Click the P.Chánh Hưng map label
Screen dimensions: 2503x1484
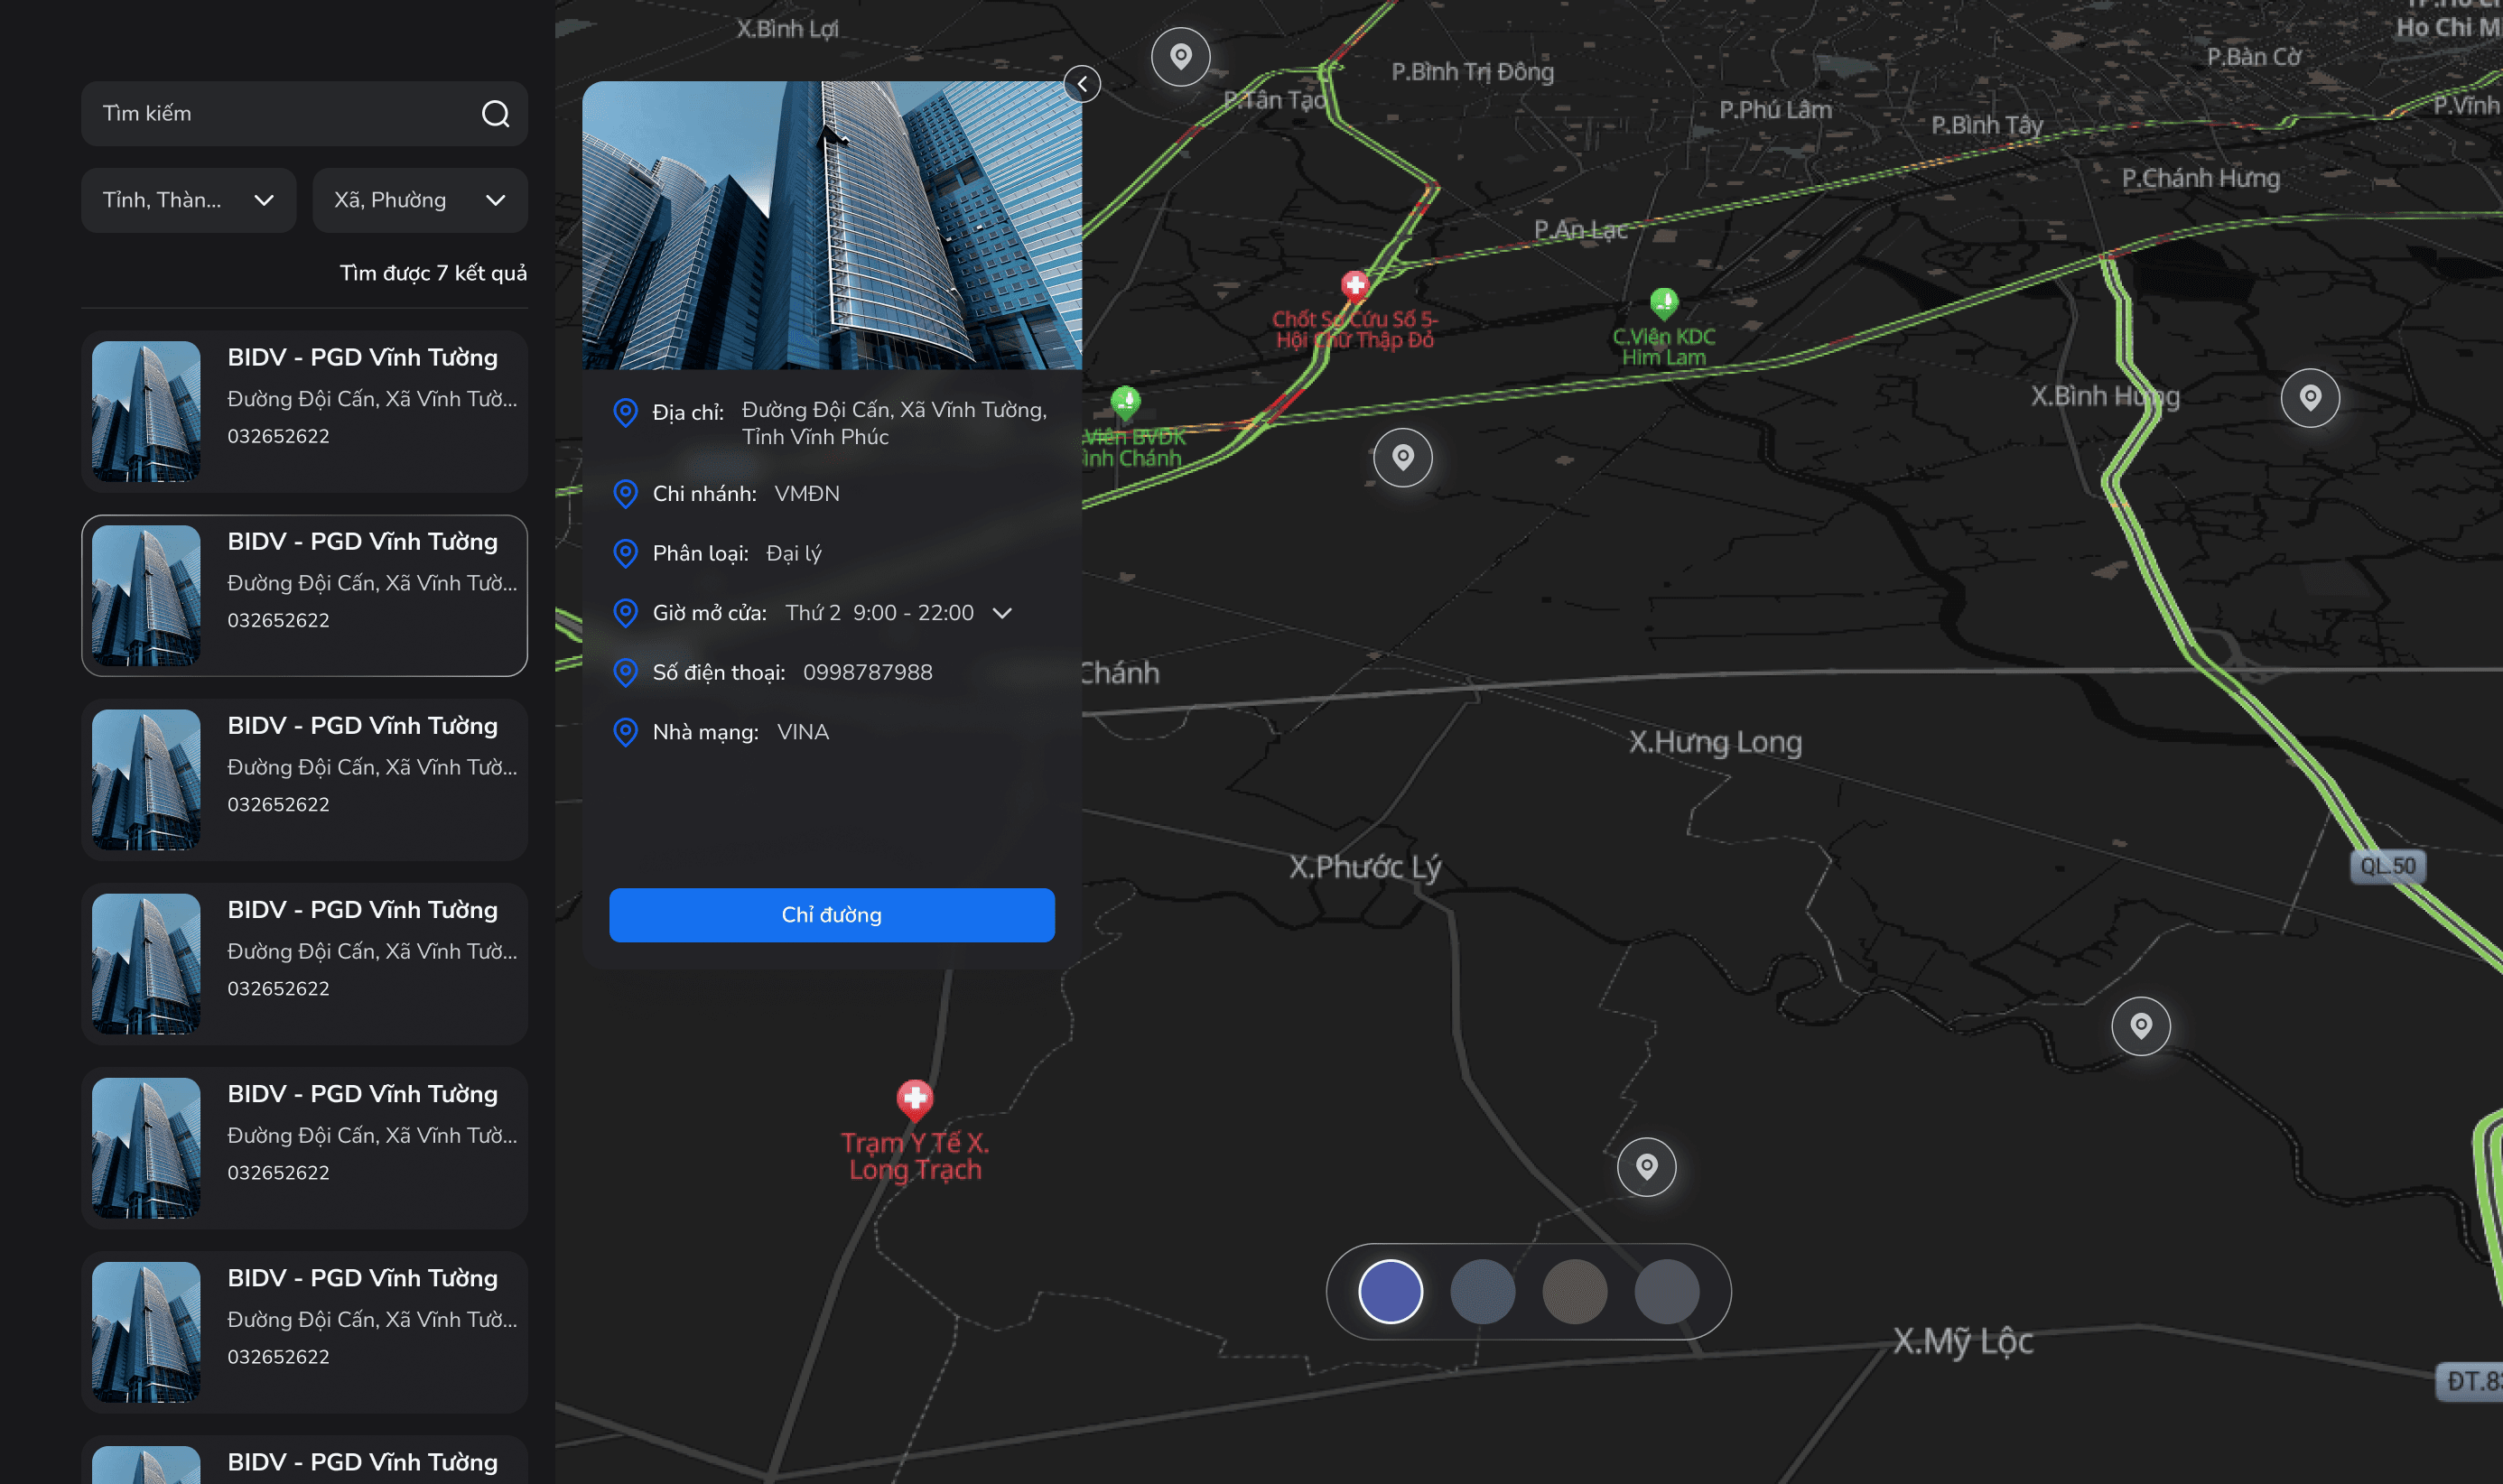(2201, 179)
